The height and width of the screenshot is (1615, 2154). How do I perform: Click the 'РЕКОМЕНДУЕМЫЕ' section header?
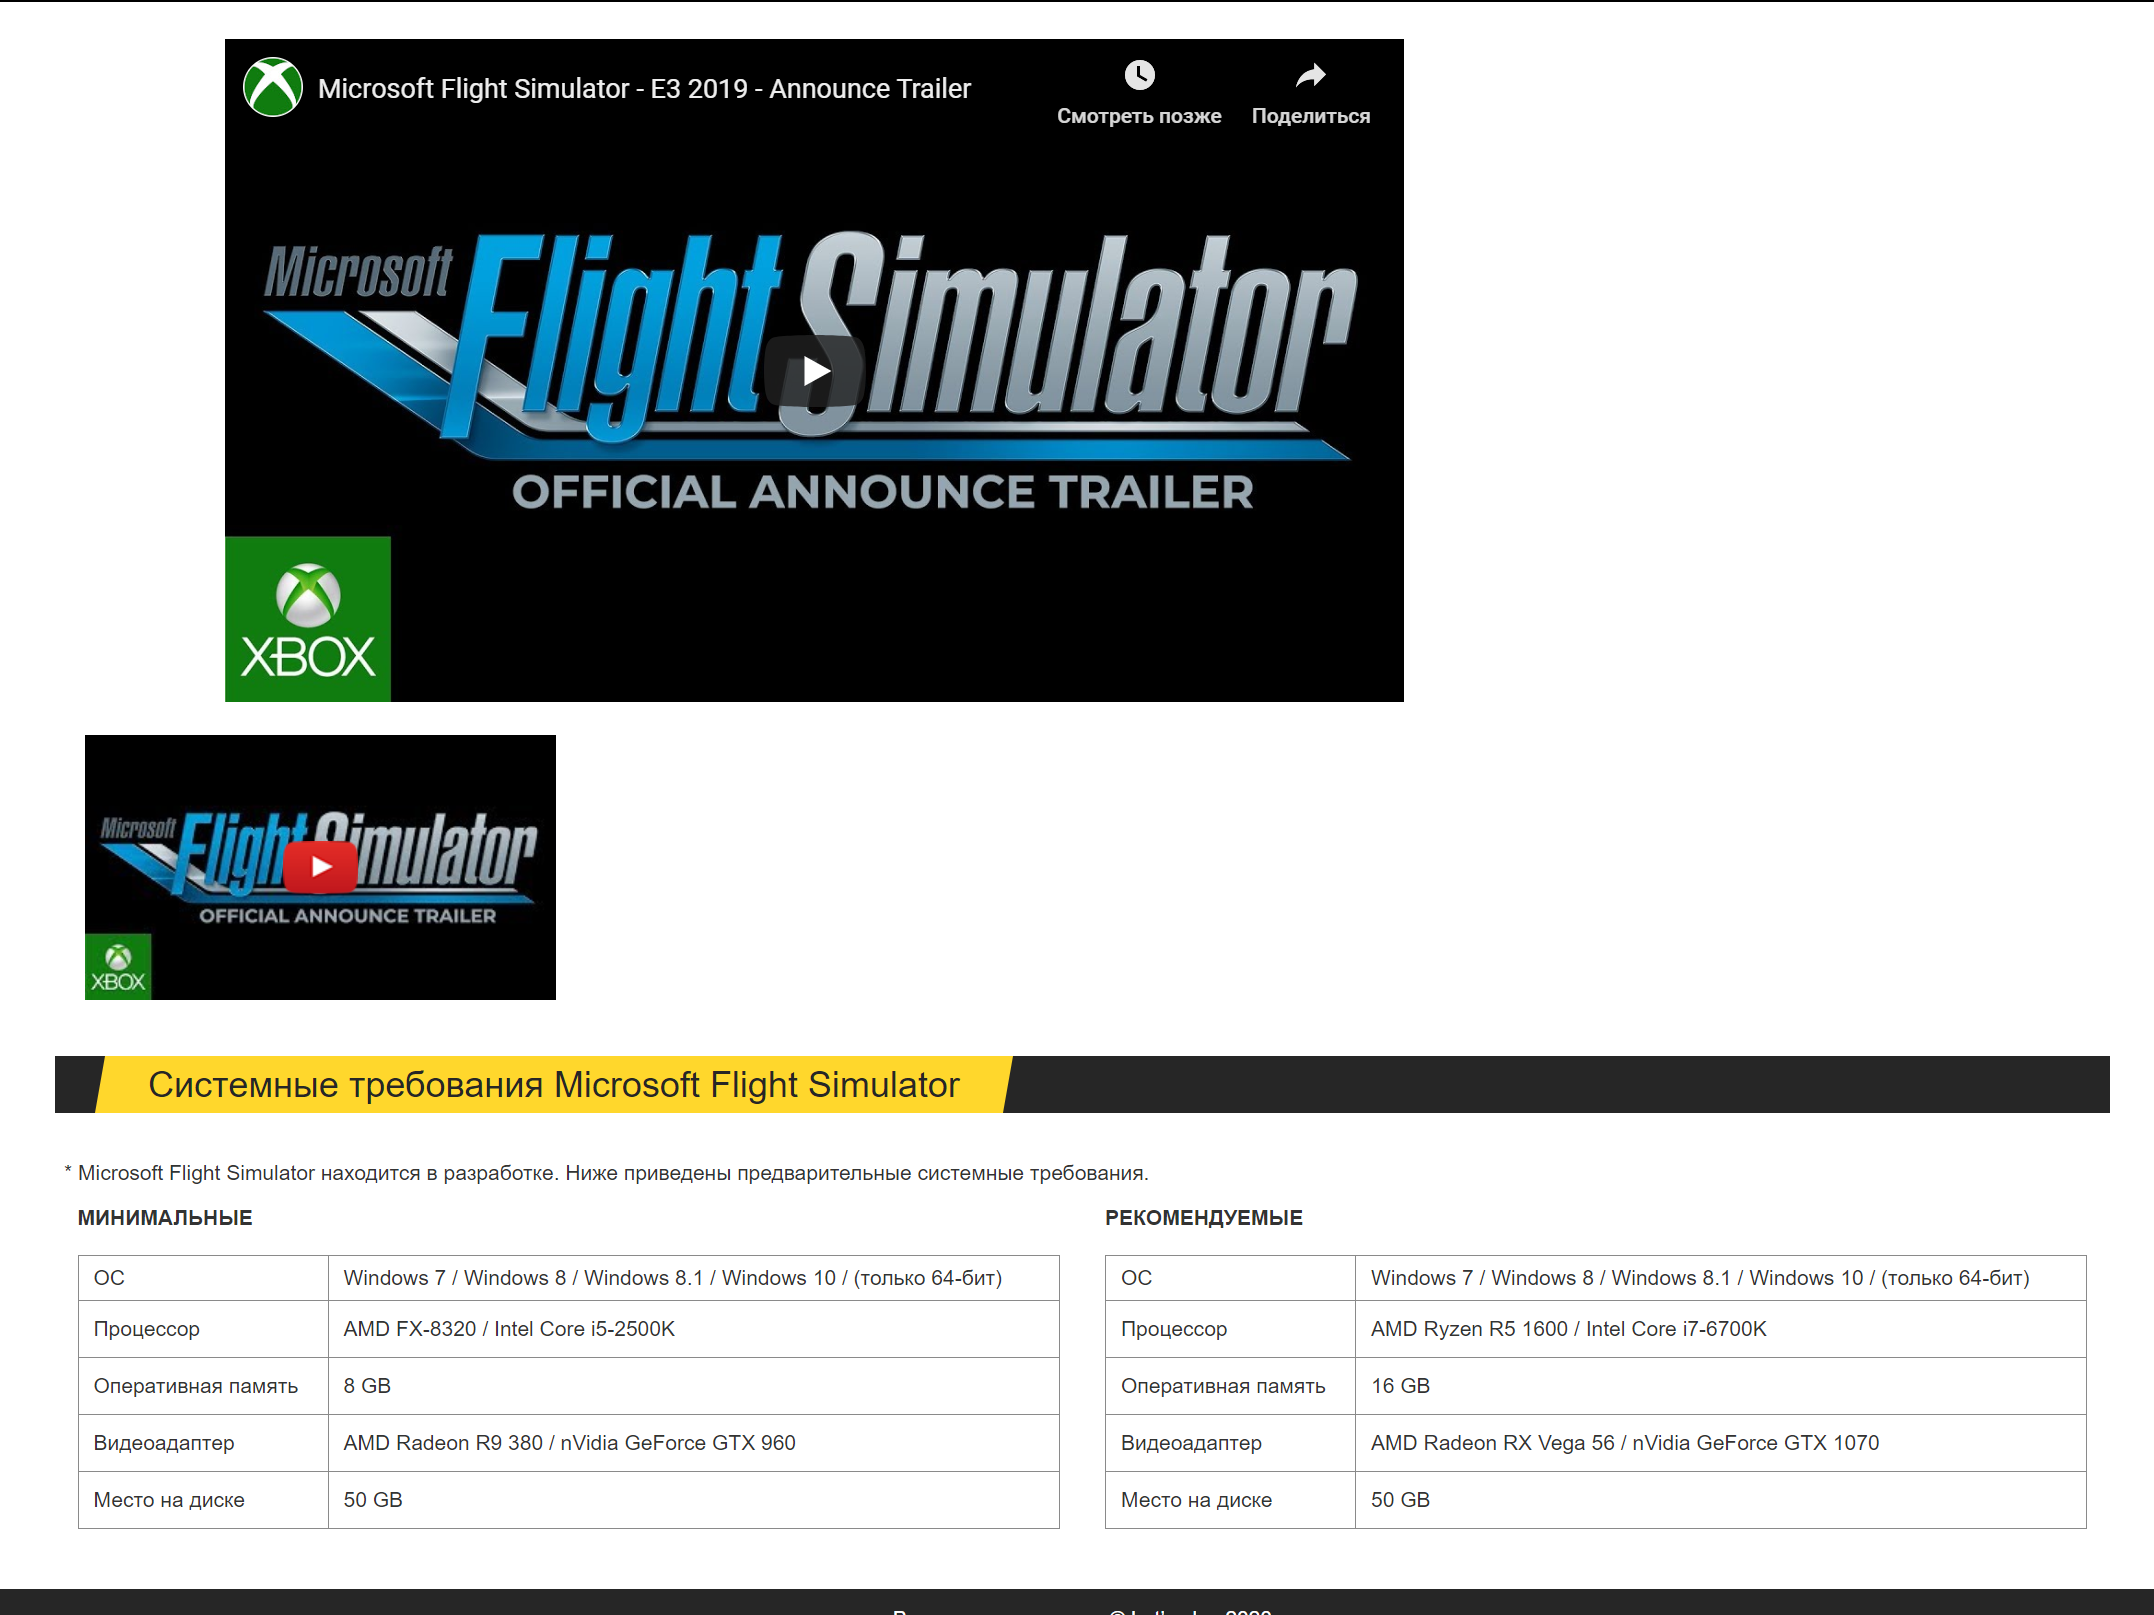(x=1203, y=1218)
